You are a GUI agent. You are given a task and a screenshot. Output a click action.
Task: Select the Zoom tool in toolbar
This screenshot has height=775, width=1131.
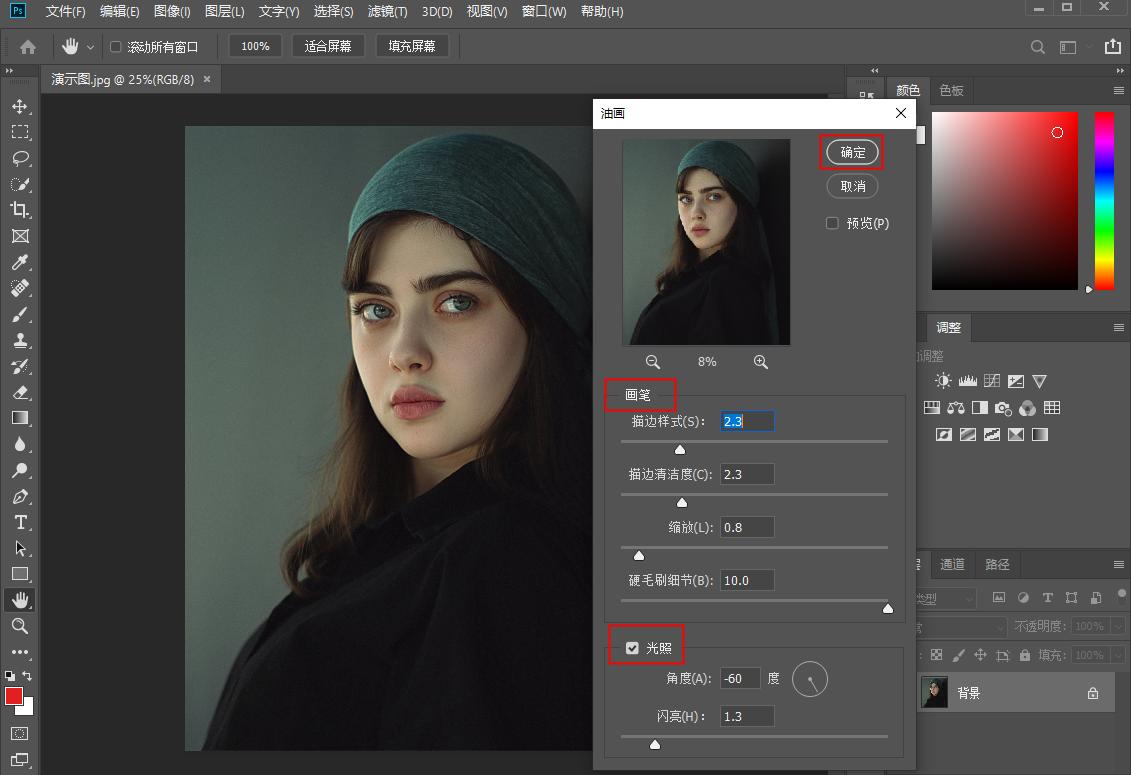click(20, 625)
